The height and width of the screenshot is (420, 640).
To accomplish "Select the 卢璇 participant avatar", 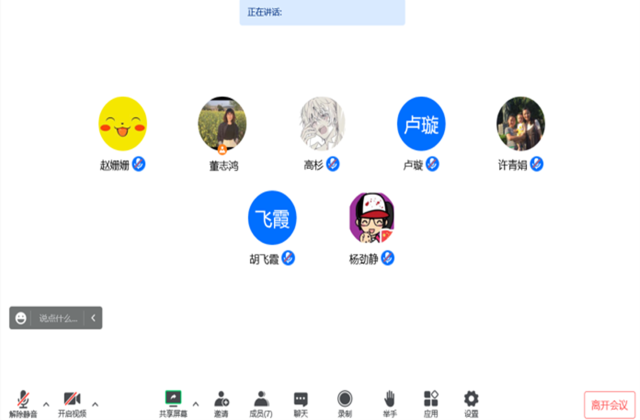I will point(421,124).
